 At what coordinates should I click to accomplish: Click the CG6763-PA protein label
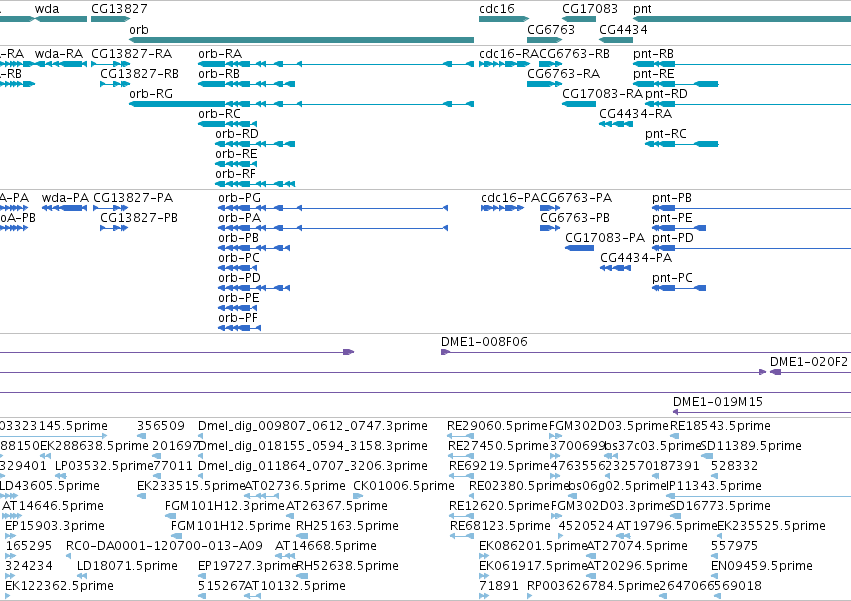click(576, 198)
